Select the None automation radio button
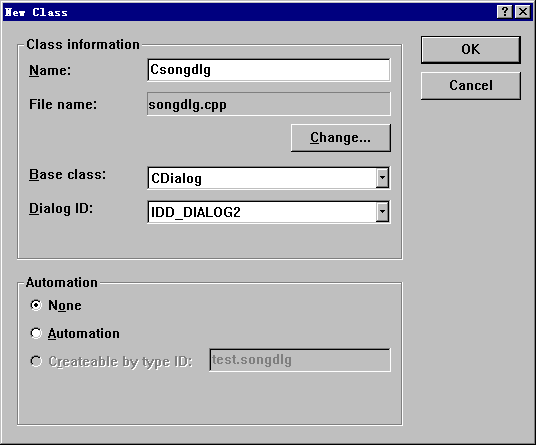Viewport: 536px width, 445px height. 36,305
